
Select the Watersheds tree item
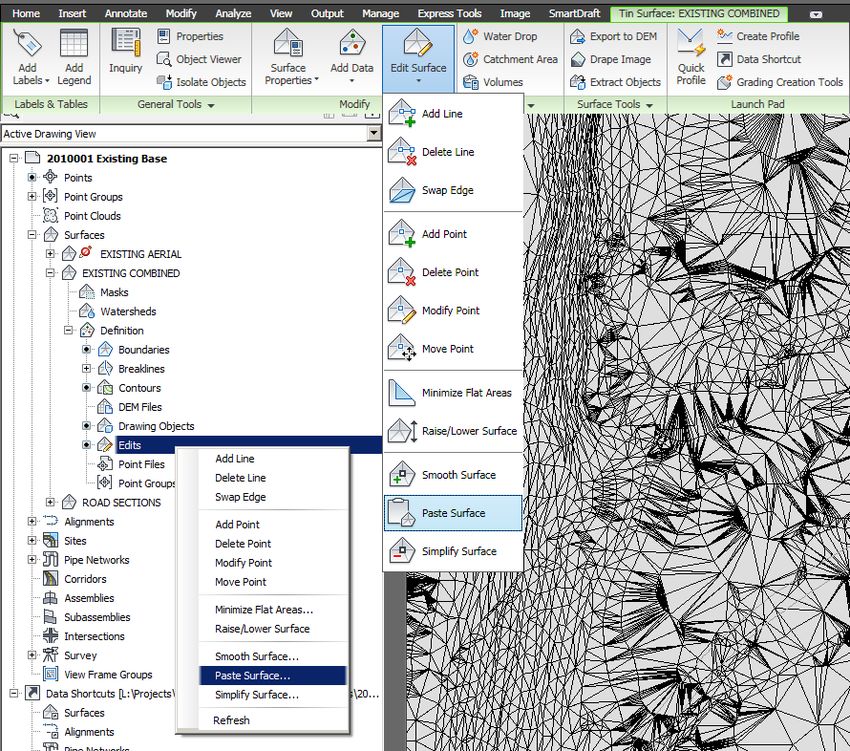[128, 311]
